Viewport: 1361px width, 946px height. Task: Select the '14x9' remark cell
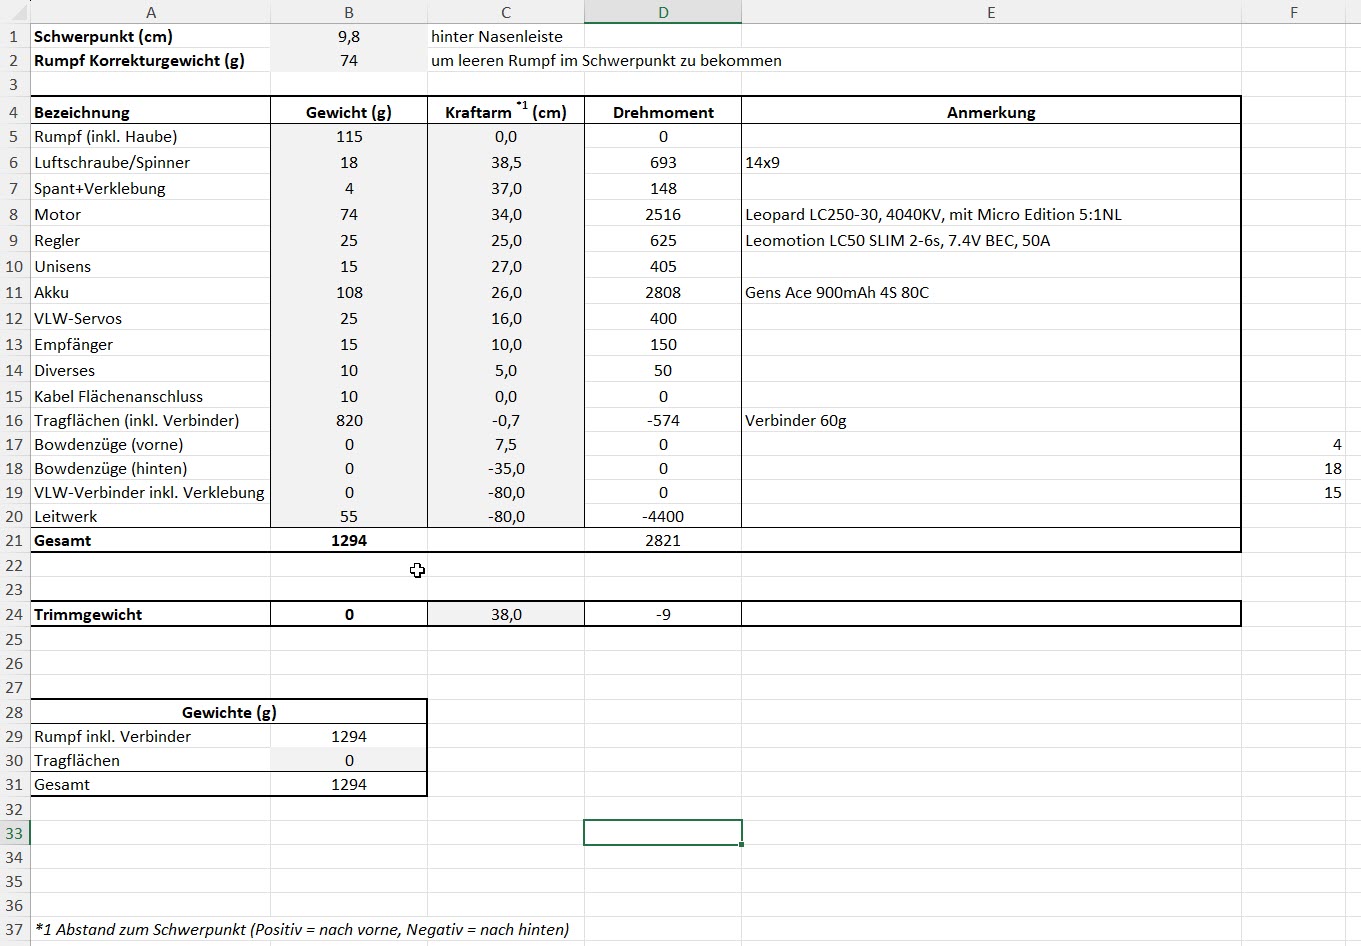pyautogui.click(x=991, y=162)
